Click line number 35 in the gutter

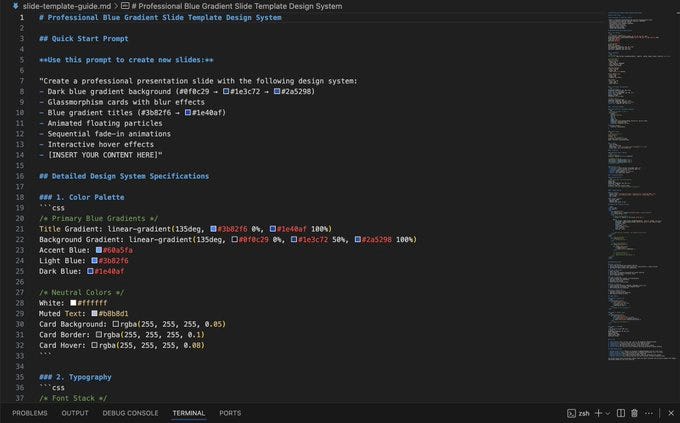20,377
